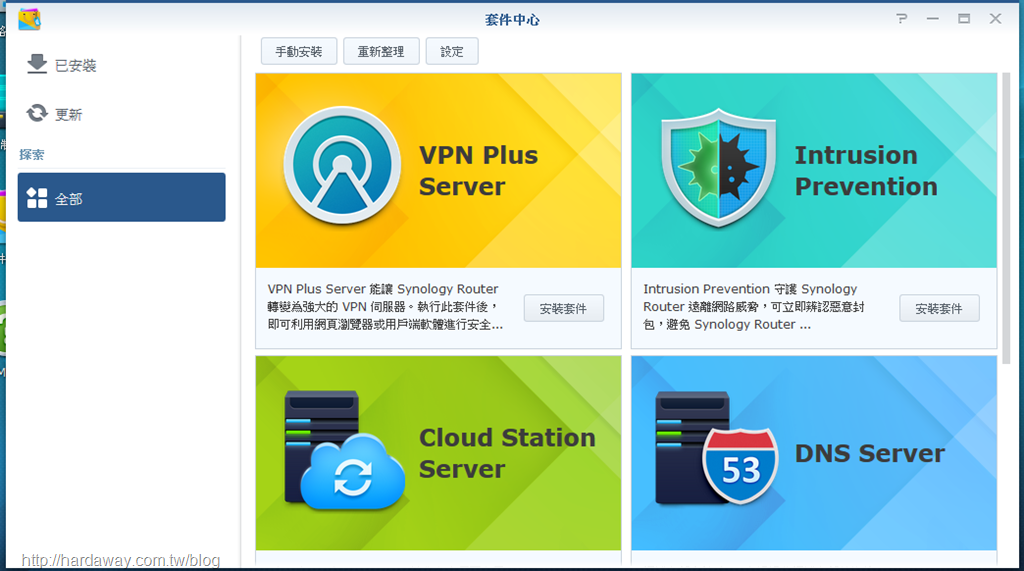This screenshot has height=571, width=1024.
Task: Click the package list vertical scrollbar
Action: click(1006, 218)
